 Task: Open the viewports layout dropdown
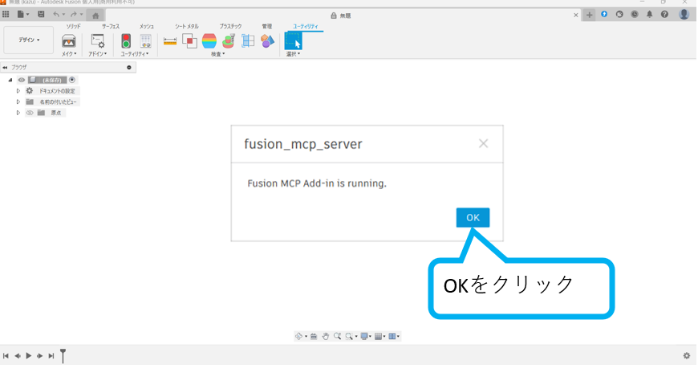[394, 337]
